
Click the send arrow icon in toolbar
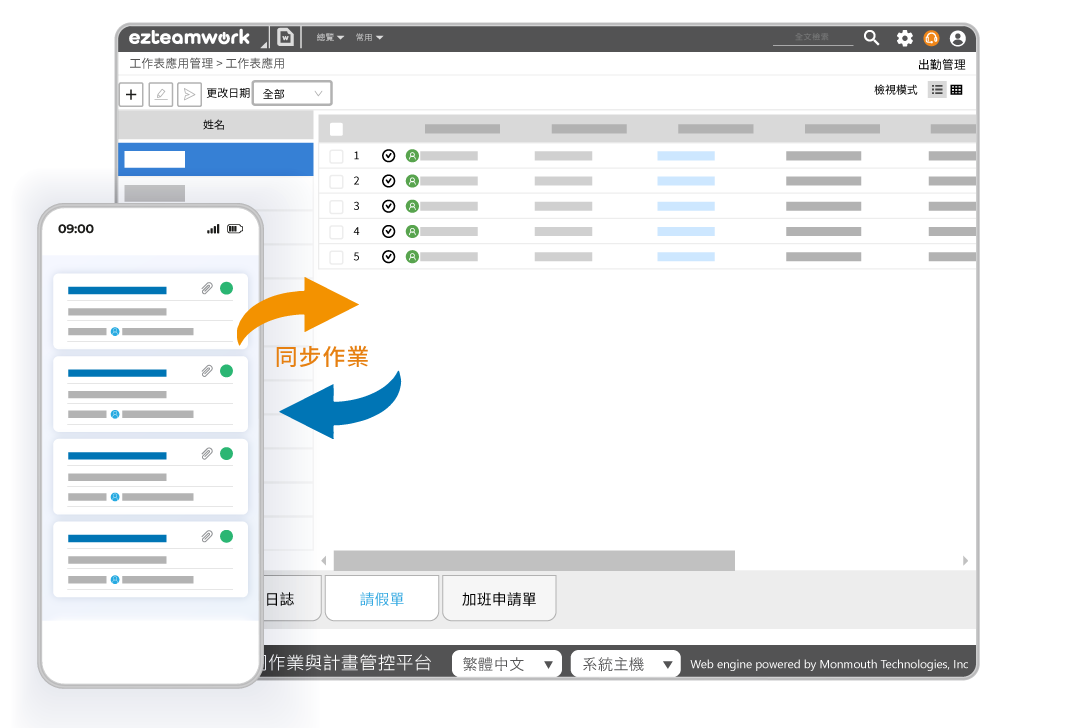click(188, 94)
